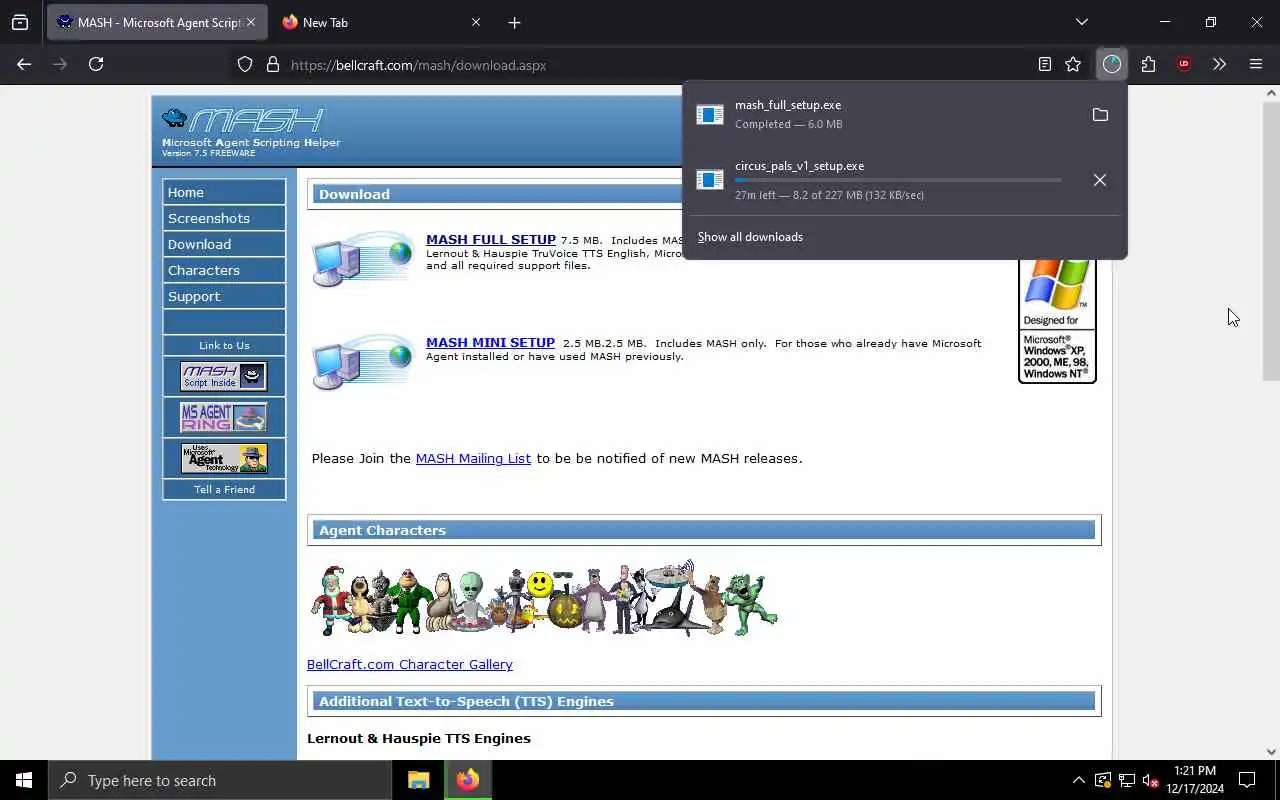The height and width of the screenshot is (800, 1280).
Task: Click Show all downloads
Action: point(750,237)
